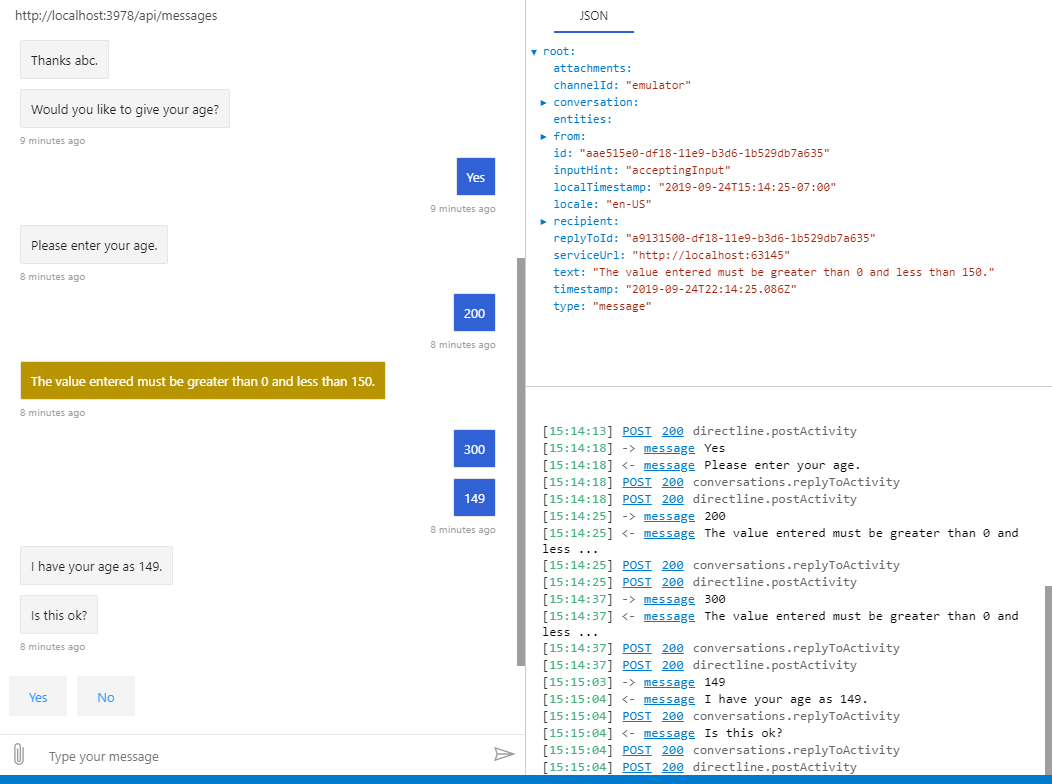
Task: Choose the Yes suggested action button
Action: (x=38, y=697)
